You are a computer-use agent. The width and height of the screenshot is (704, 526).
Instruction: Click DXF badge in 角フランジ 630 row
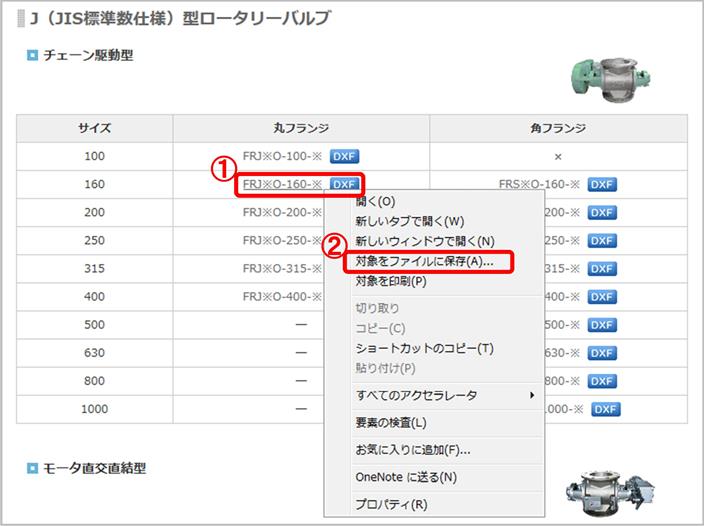tap(602, 353)
